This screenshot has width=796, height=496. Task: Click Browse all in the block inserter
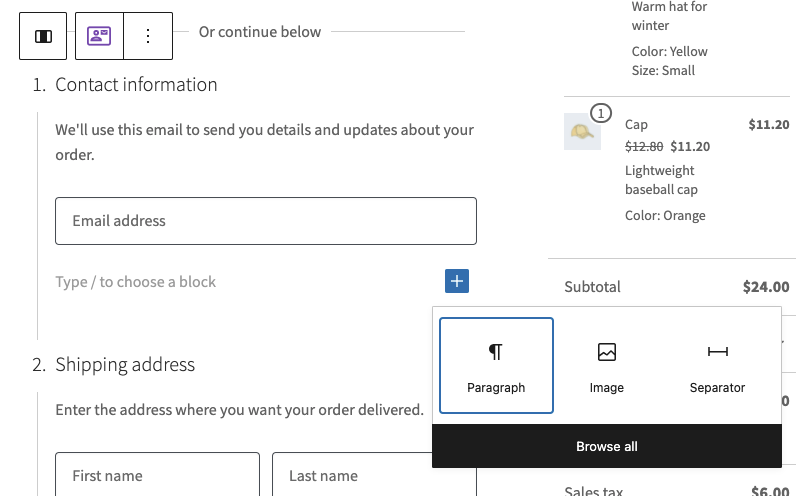coord(606,446)
